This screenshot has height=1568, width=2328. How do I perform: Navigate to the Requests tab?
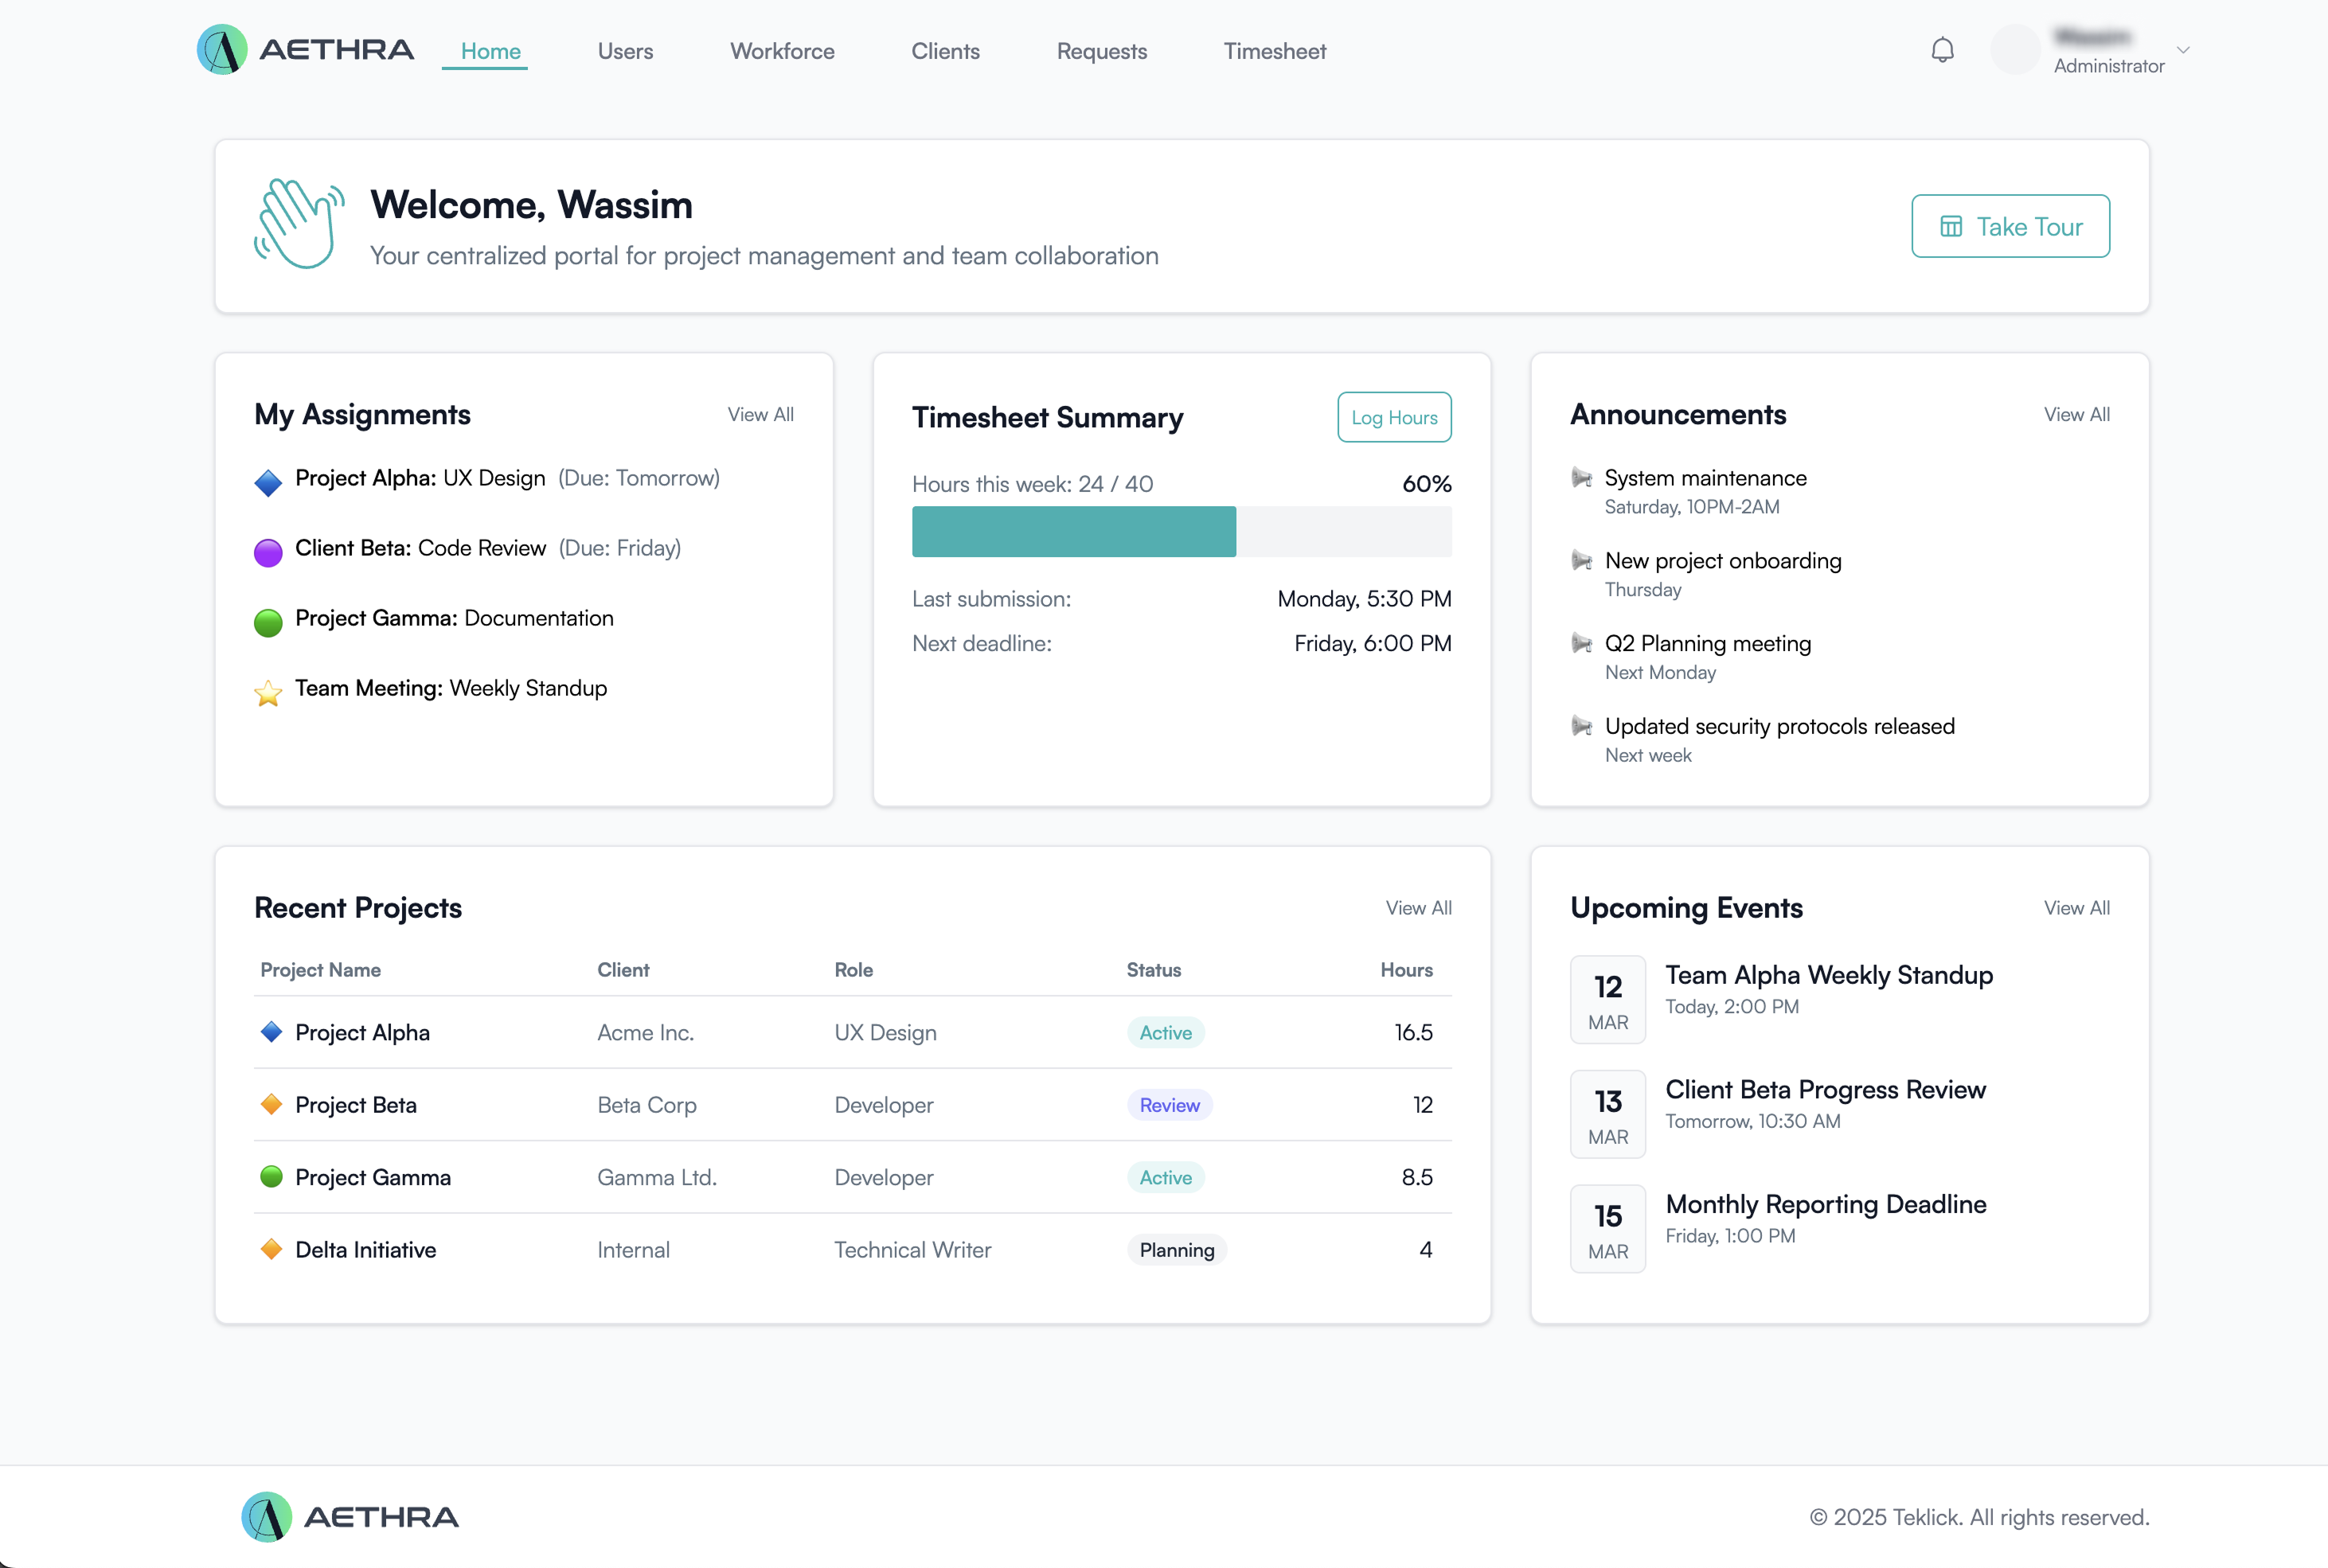click(1102, 51)
